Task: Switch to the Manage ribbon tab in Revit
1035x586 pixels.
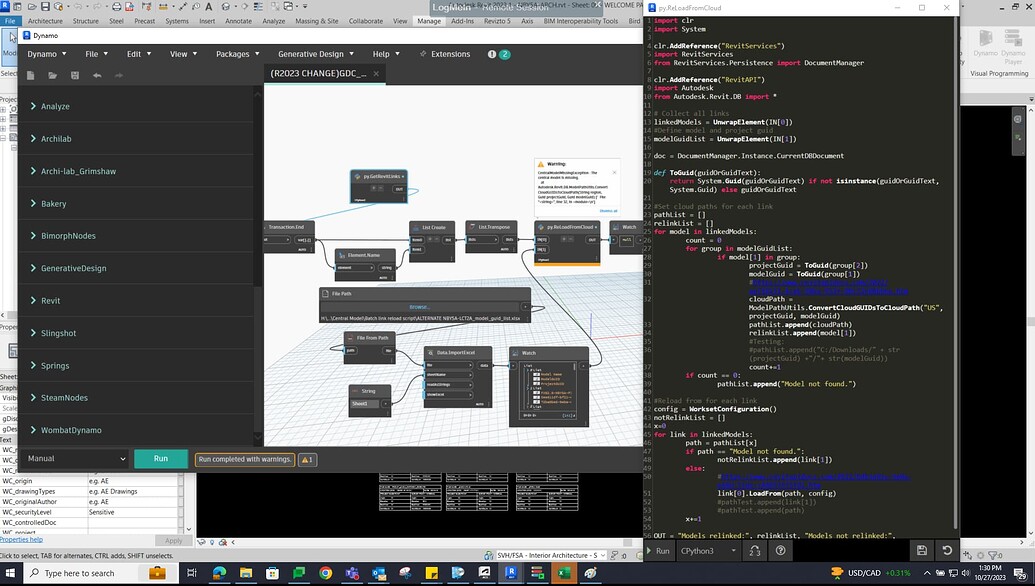Action: [x=428, y=20]
